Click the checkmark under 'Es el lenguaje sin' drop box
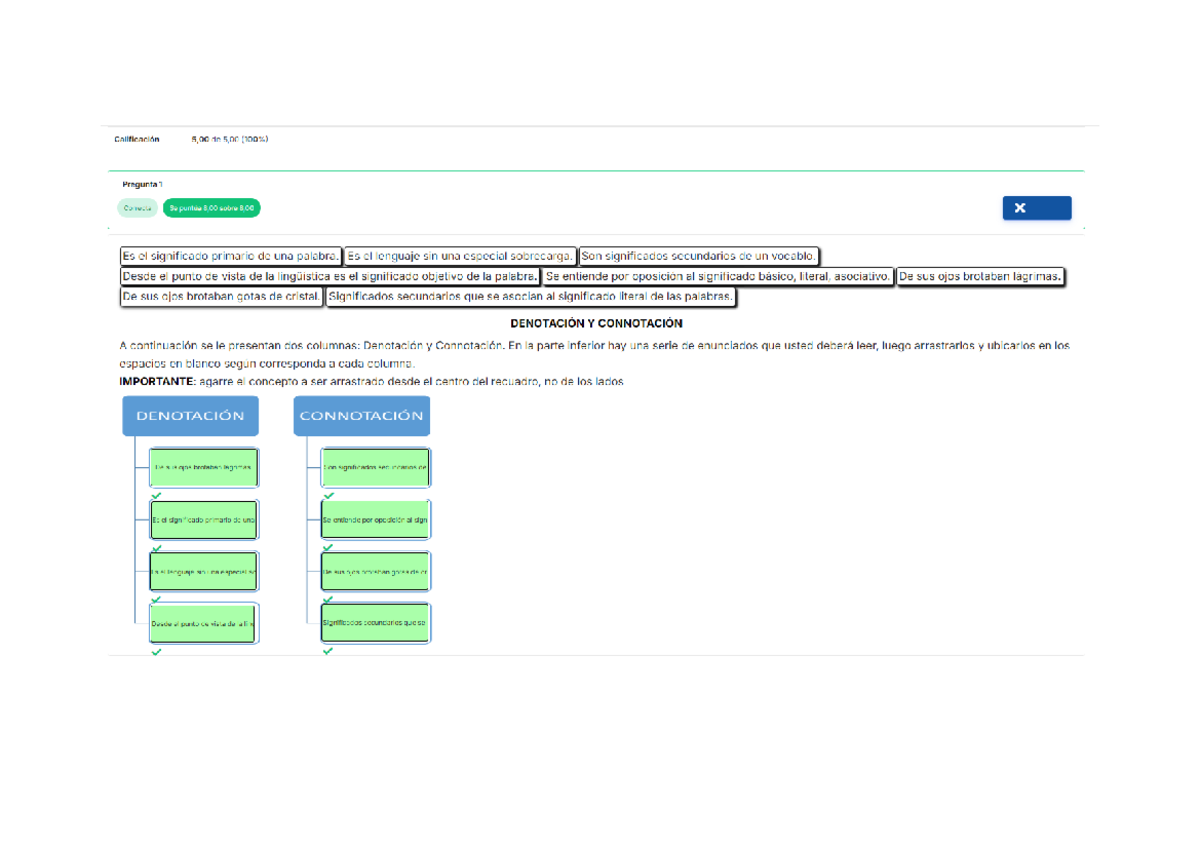 (x=156, y=600)
